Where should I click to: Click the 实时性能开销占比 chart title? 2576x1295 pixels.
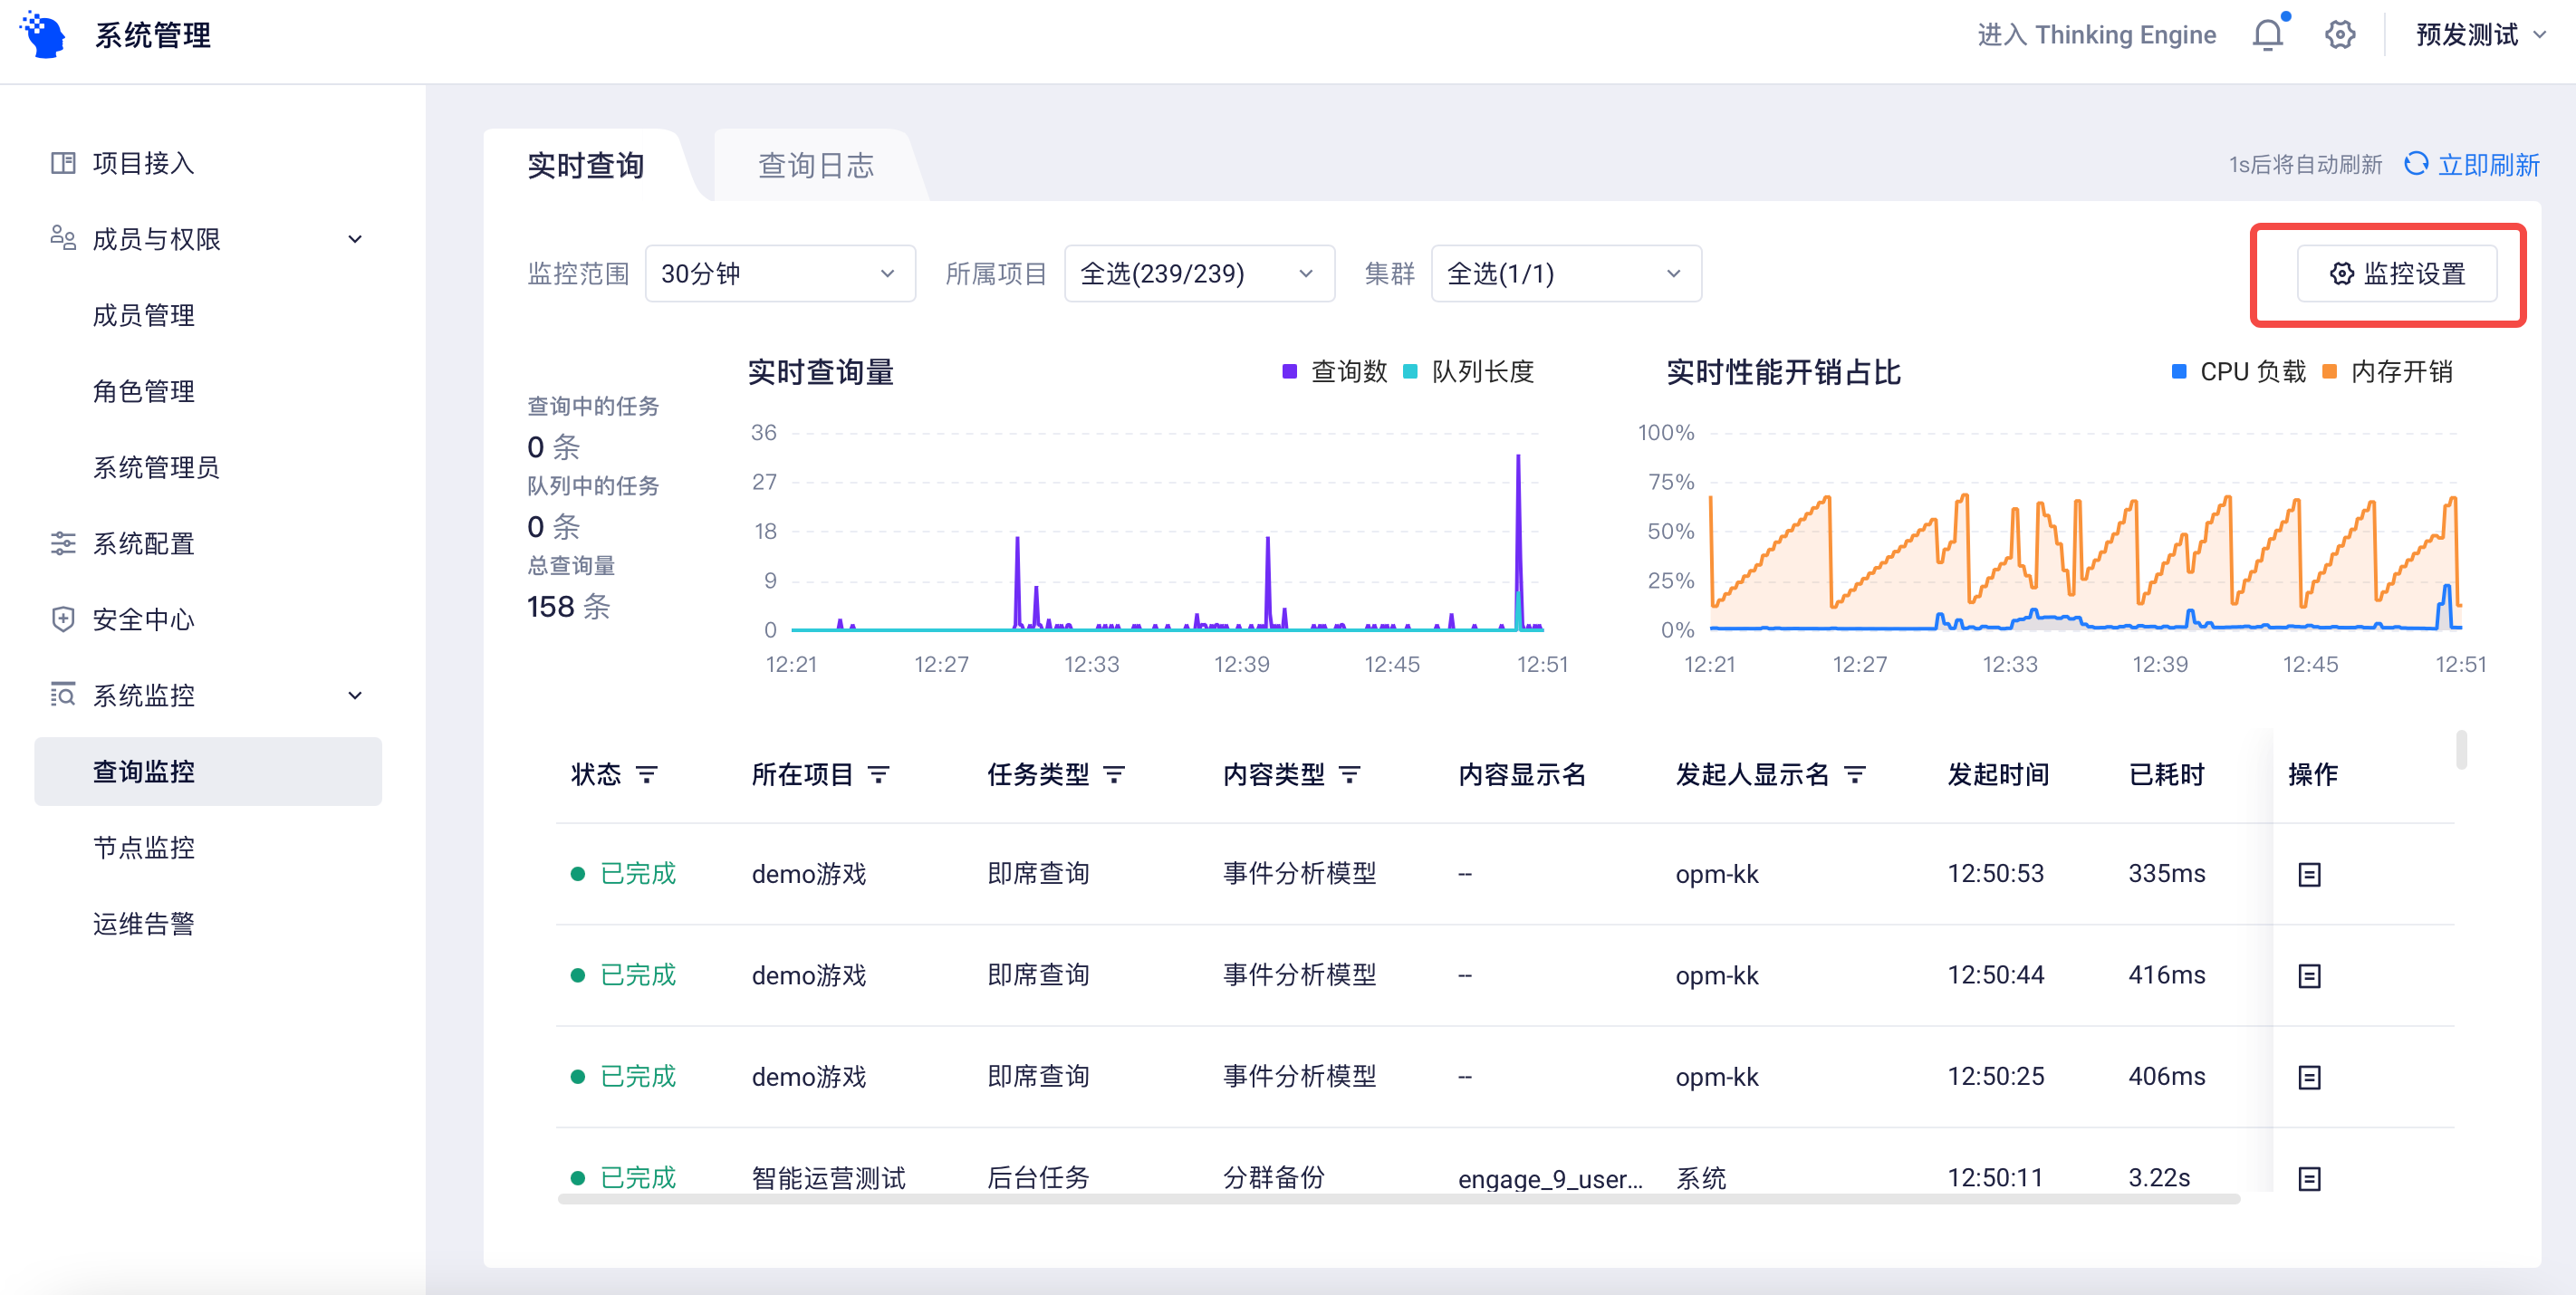coord(1783,372)
